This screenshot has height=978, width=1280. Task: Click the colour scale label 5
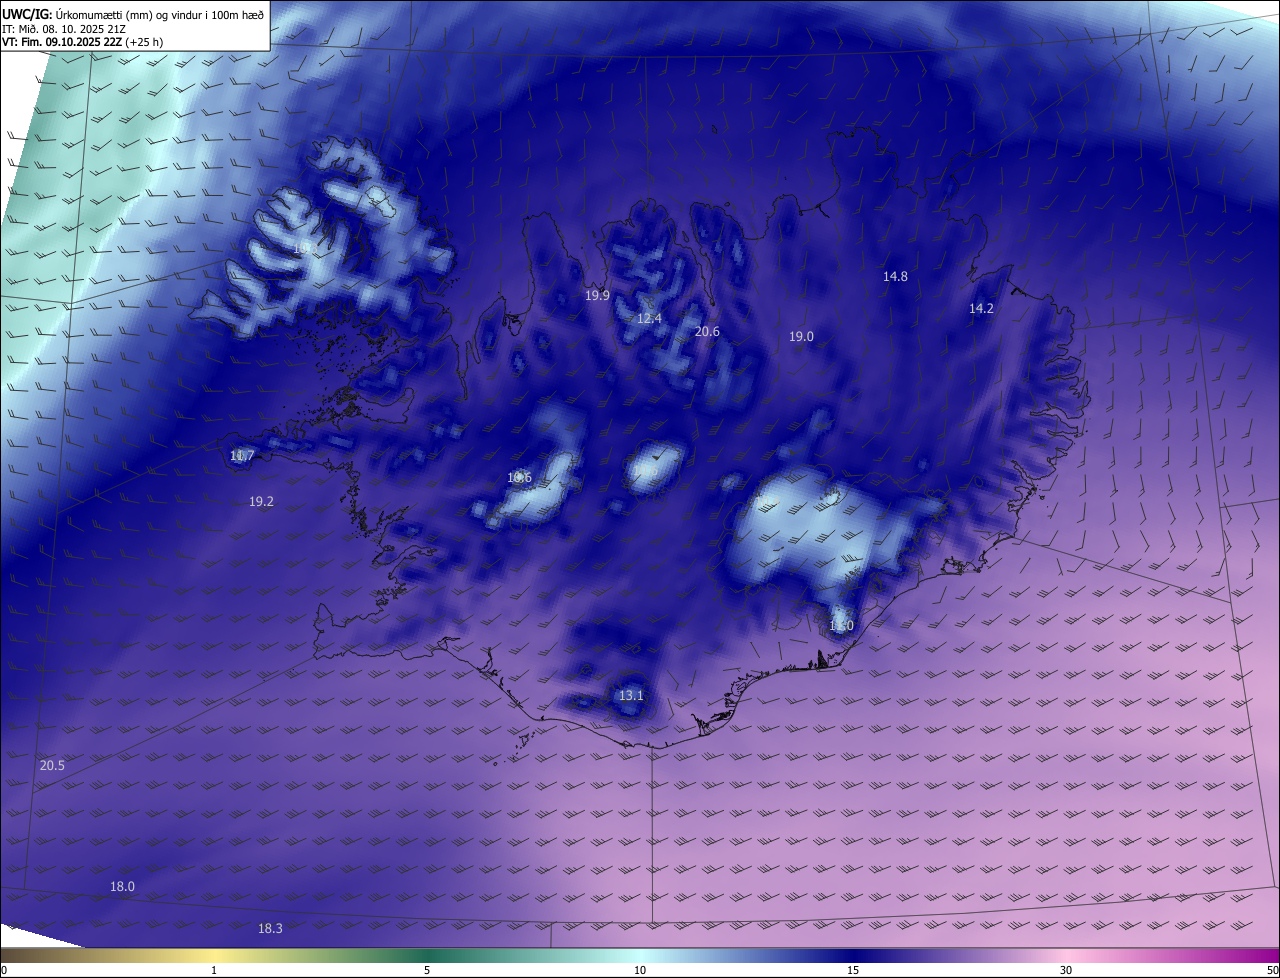427,970
